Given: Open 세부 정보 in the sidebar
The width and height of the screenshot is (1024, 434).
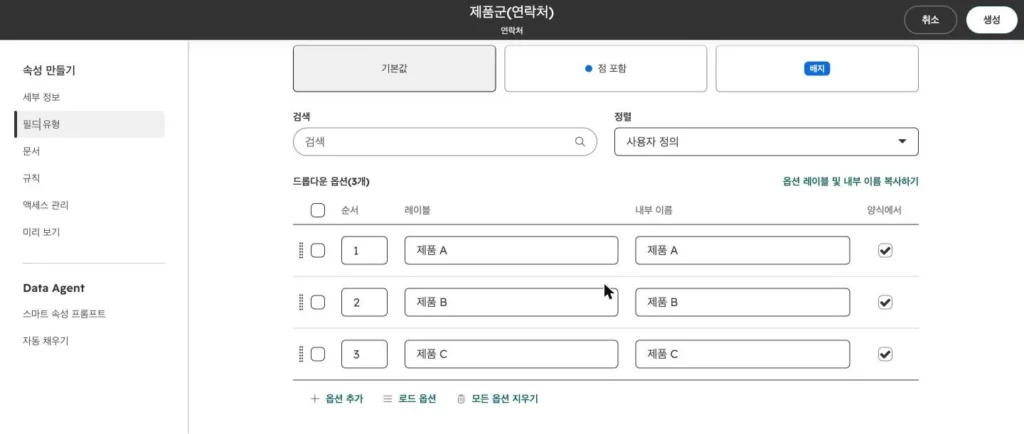Looking at the screenshot, I should pos(41,97).
